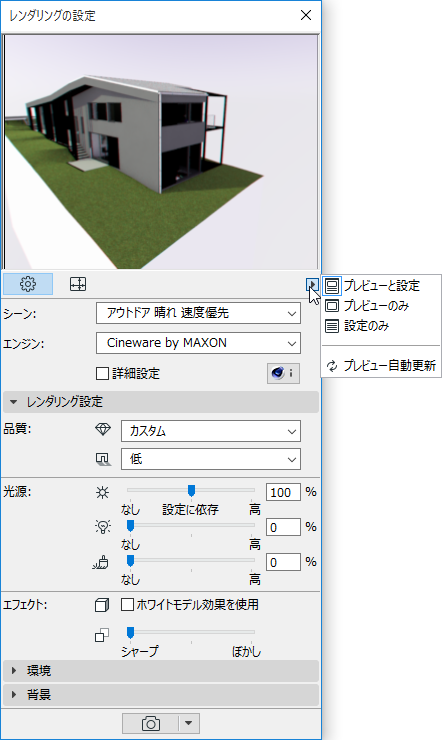Screen dimensions: 442x740
Task: Enable the 詳細設定 checkbox
Action: tap(102, 374)
